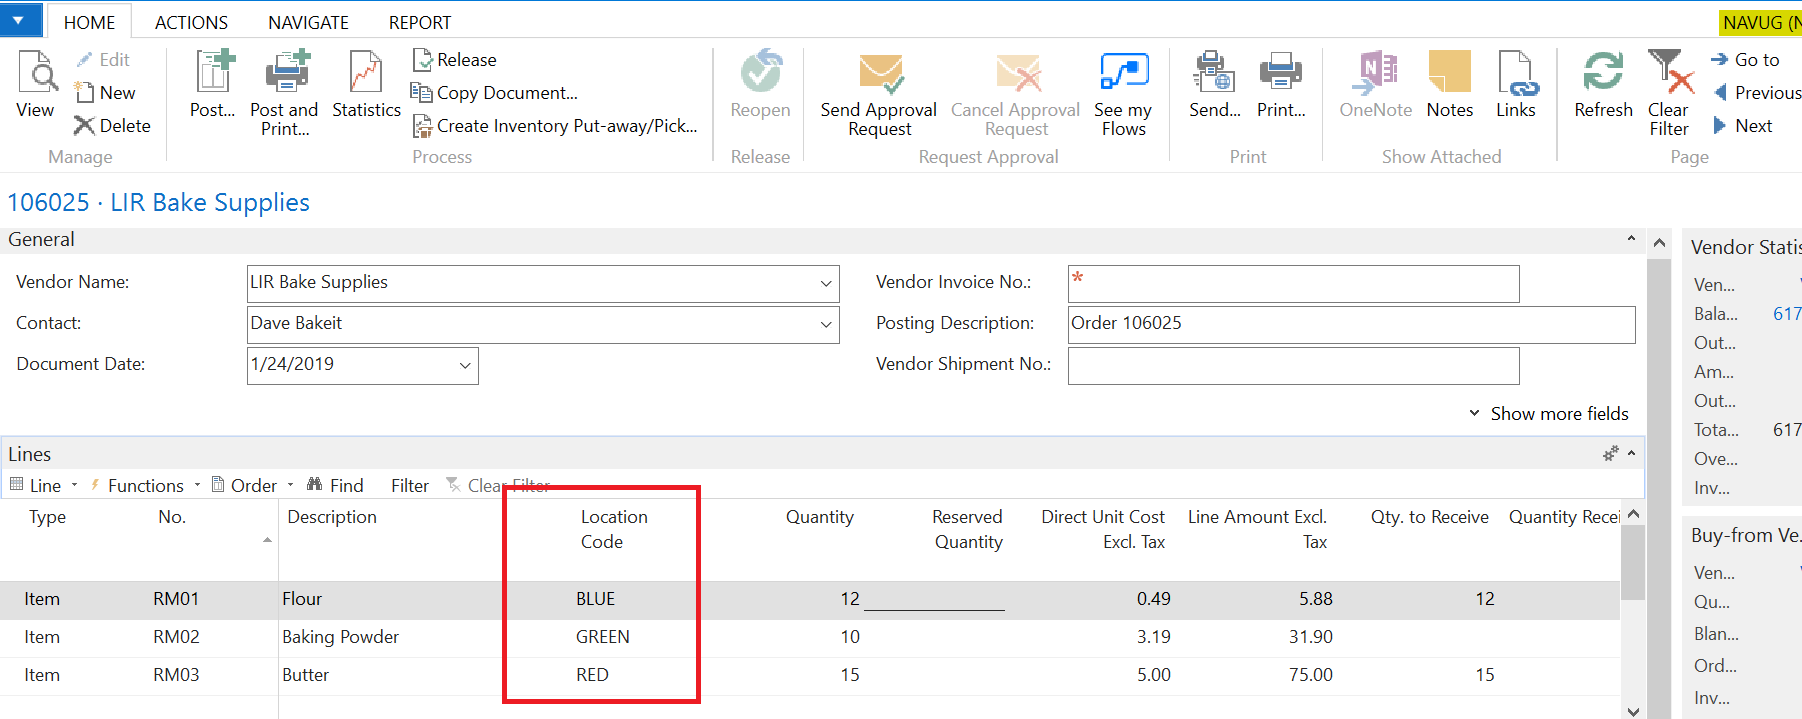Open the NAVIGATE ribbon tab
The width and height of the screenshot is (1802, 719).
(x=308, y=22)
